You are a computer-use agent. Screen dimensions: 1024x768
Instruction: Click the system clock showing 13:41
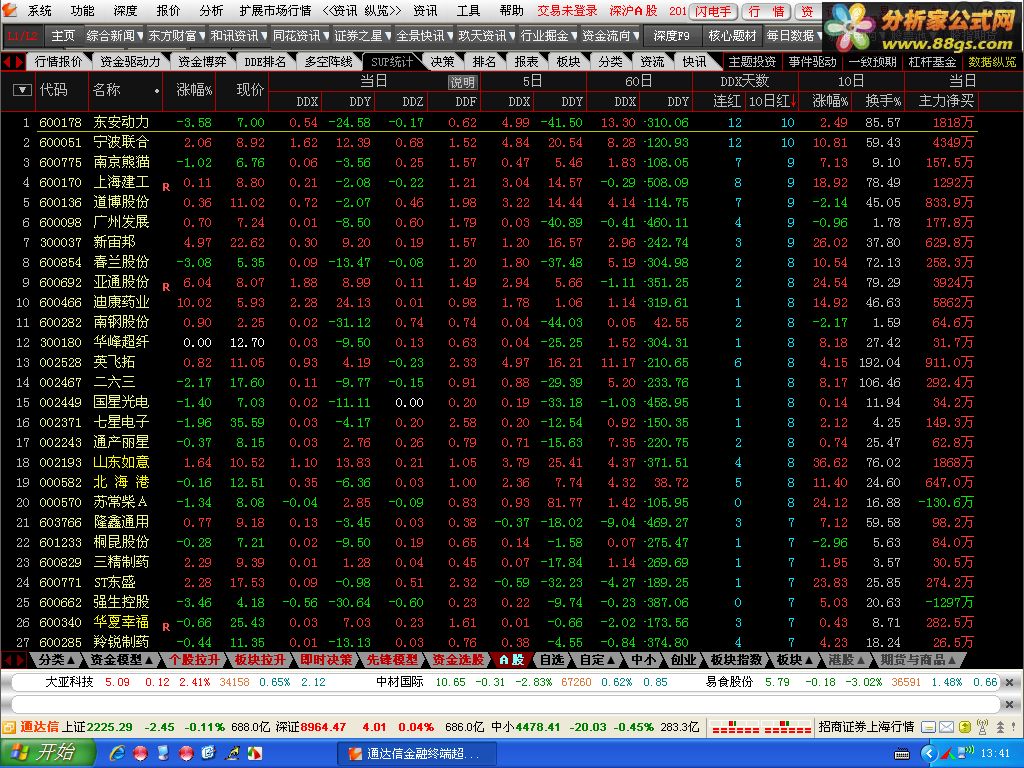coord(995,754)
